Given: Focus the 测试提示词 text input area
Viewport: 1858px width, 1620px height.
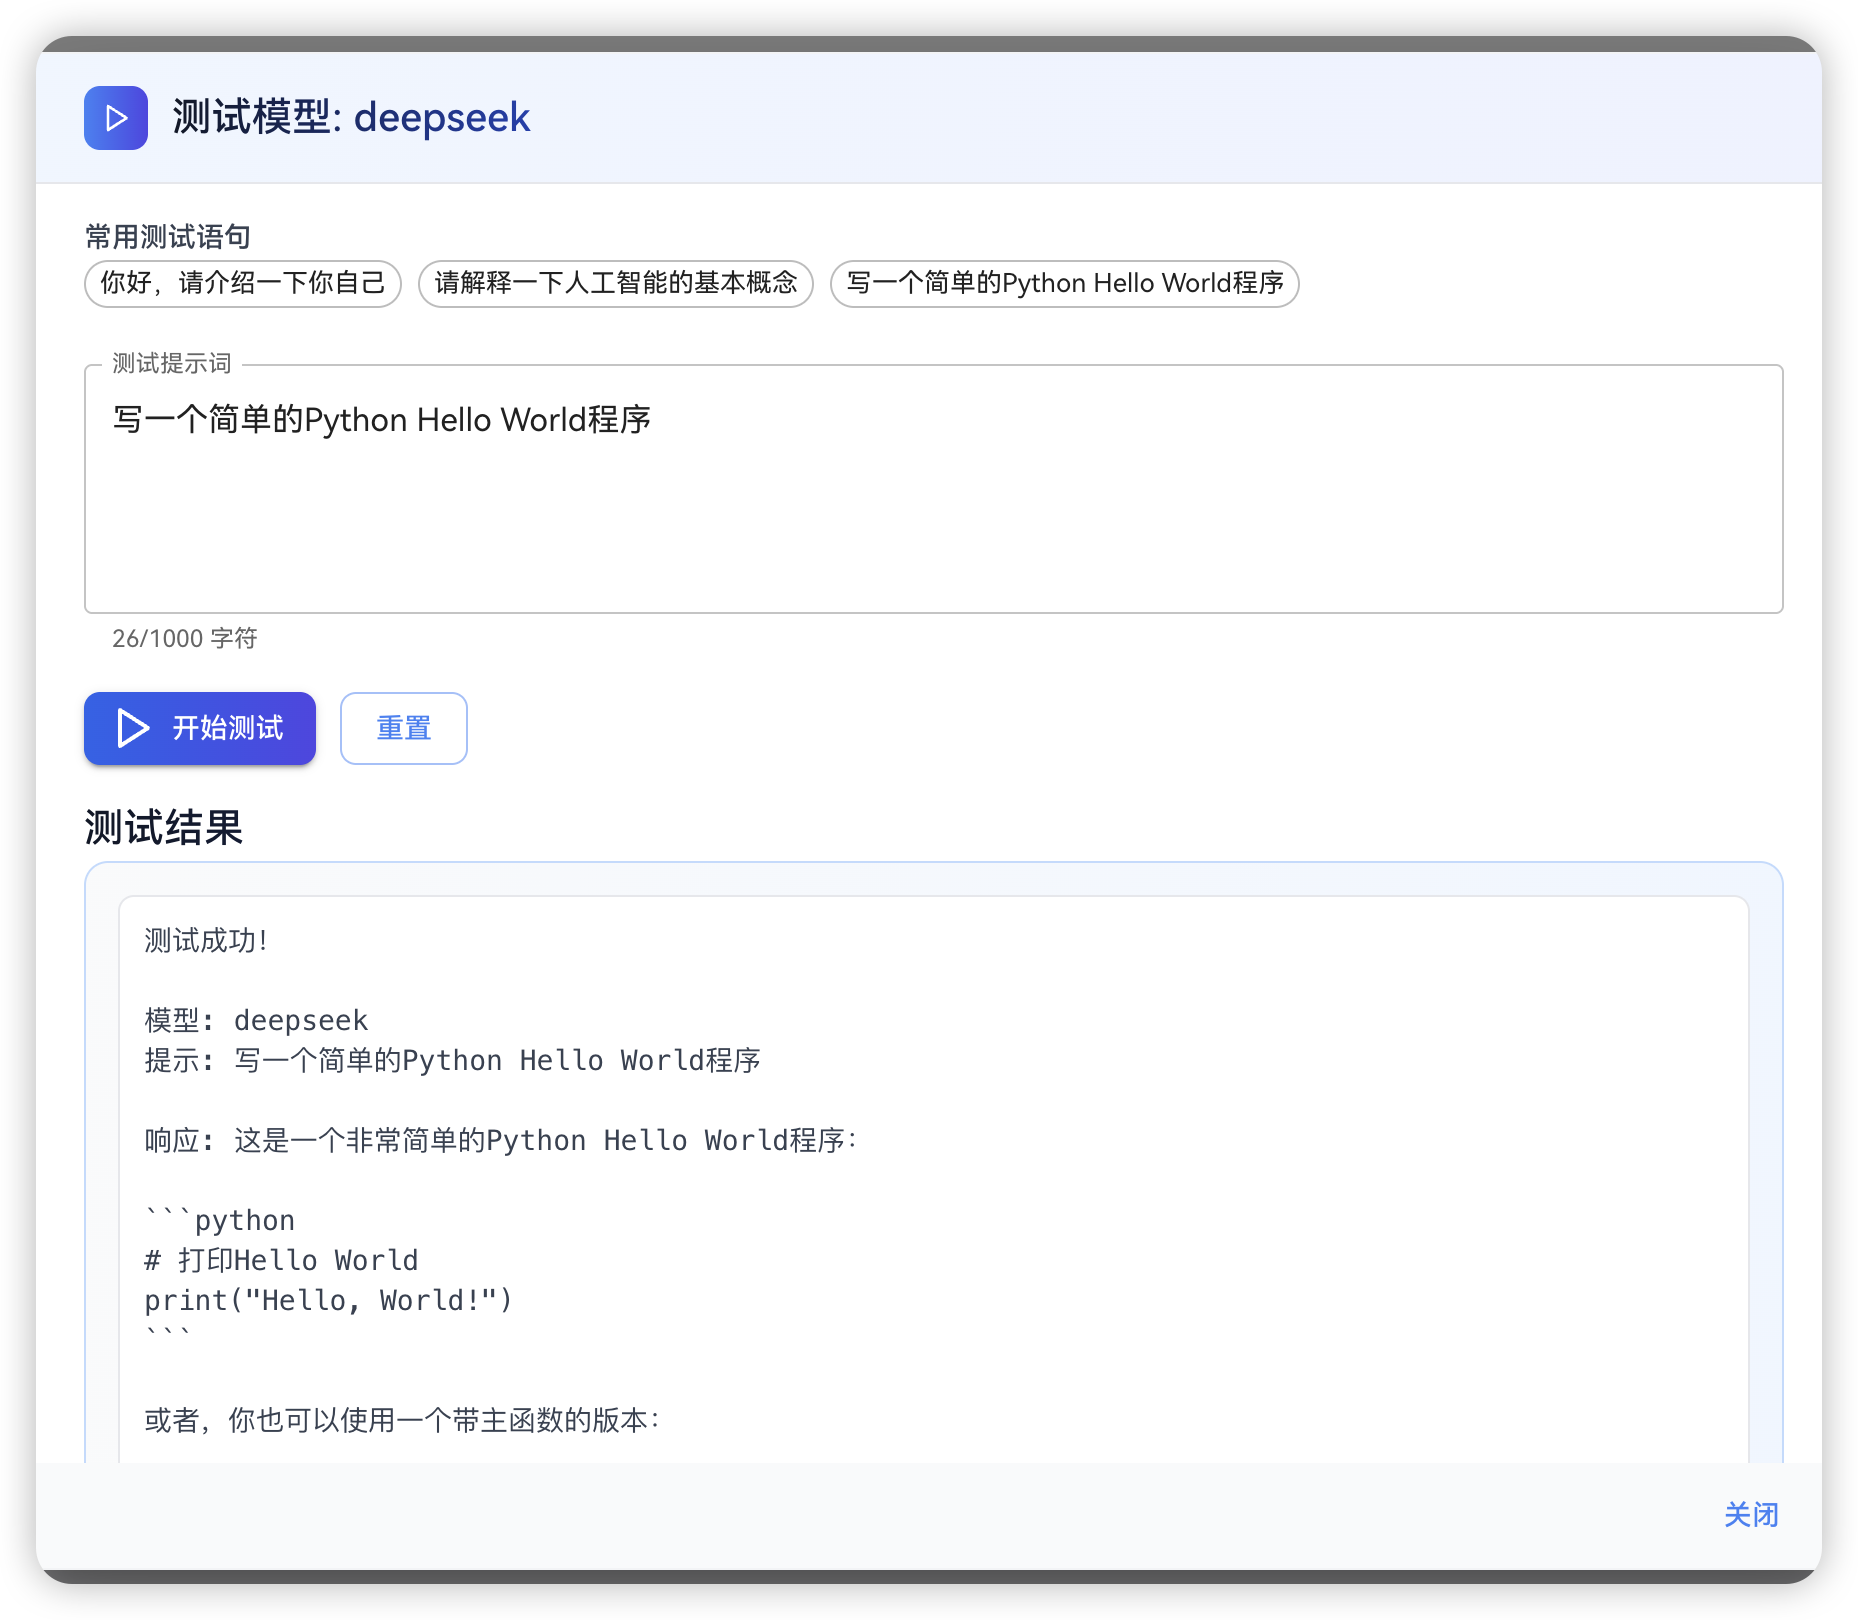Looking at the screenshot, I should pos(934,489).
